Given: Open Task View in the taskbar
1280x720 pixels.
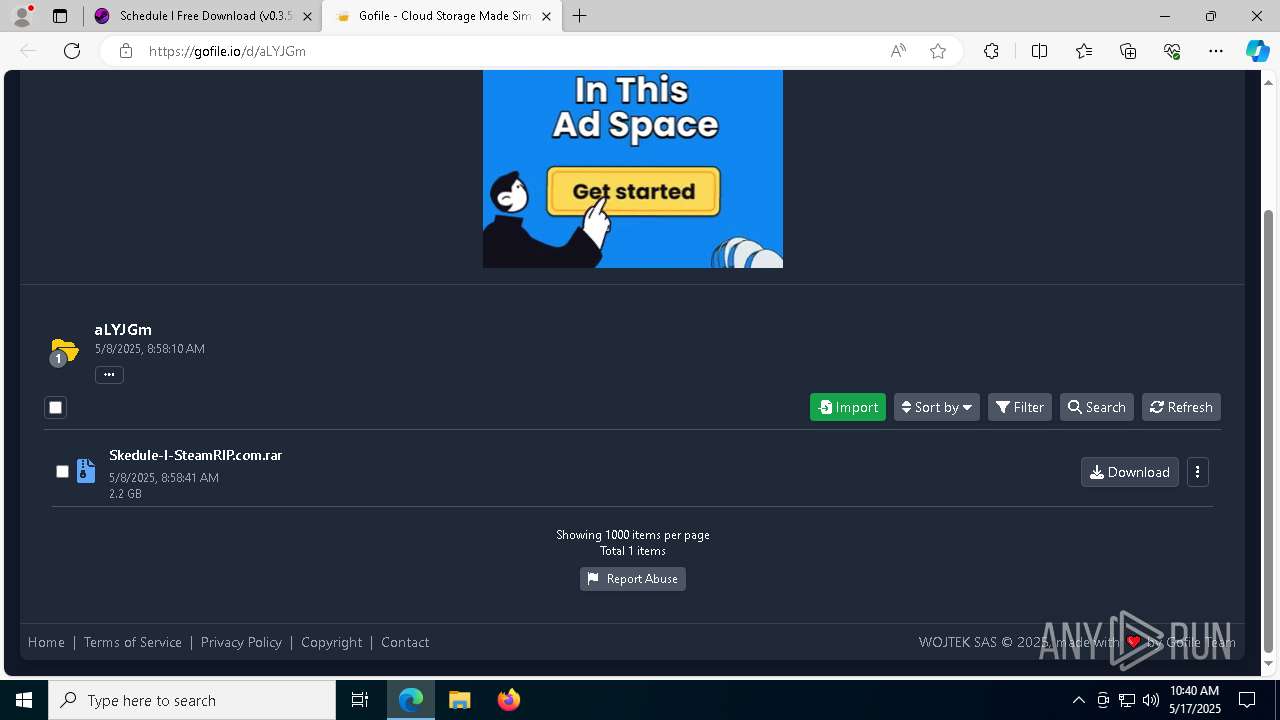Looking at the screenshot, I should tap(360, 700).
